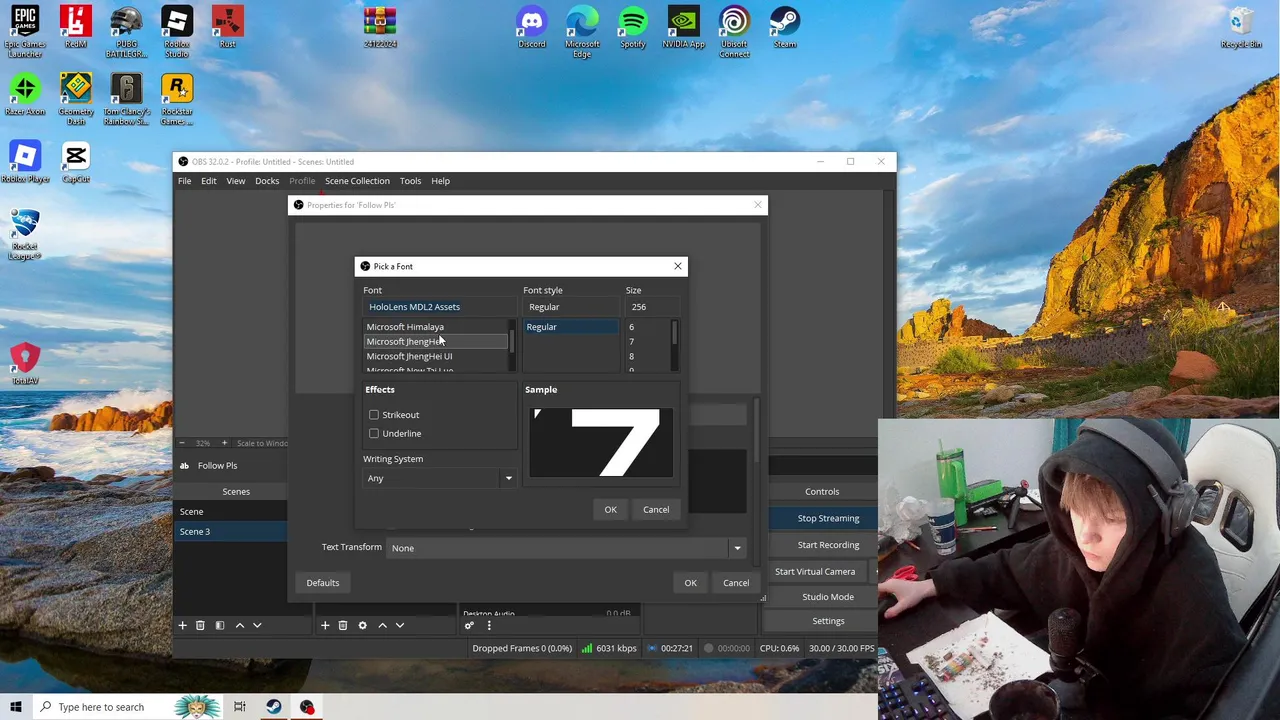Zoom in preview with the plus icon
Image resolution: width=1280 pixels, height=720 pixels.
224,443
